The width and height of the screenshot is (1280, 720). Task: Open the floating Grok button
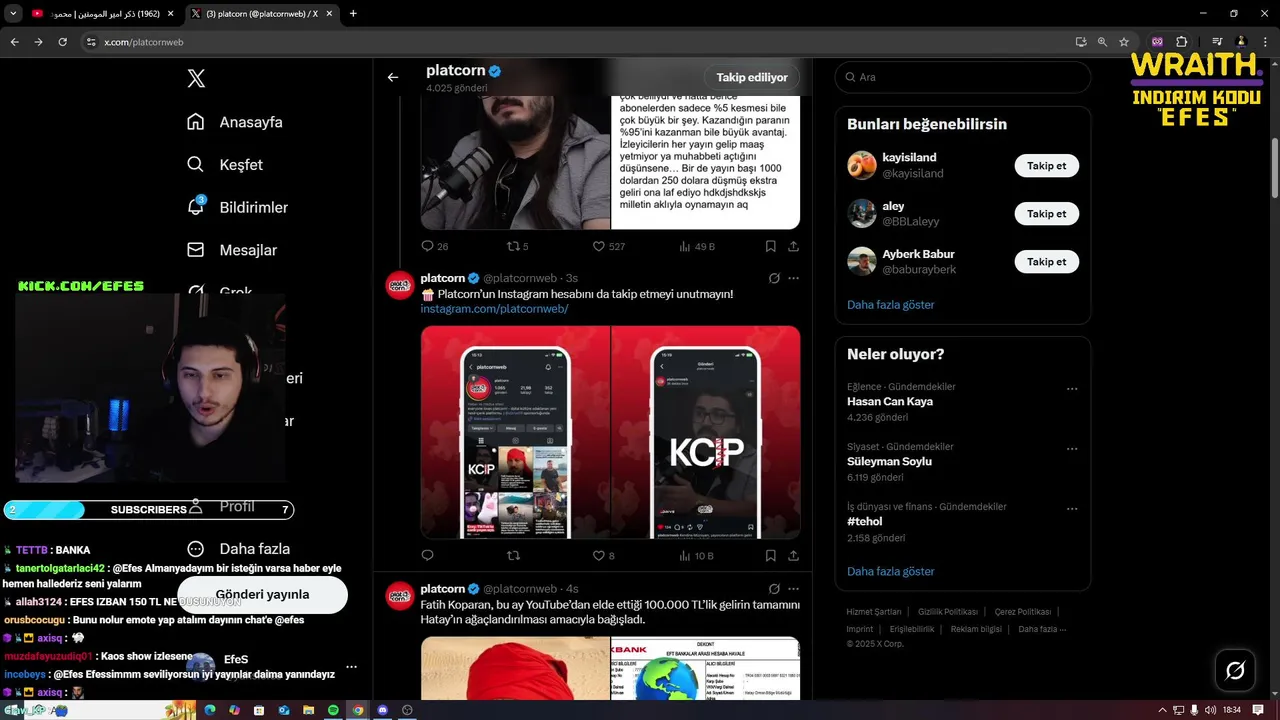1235,670
